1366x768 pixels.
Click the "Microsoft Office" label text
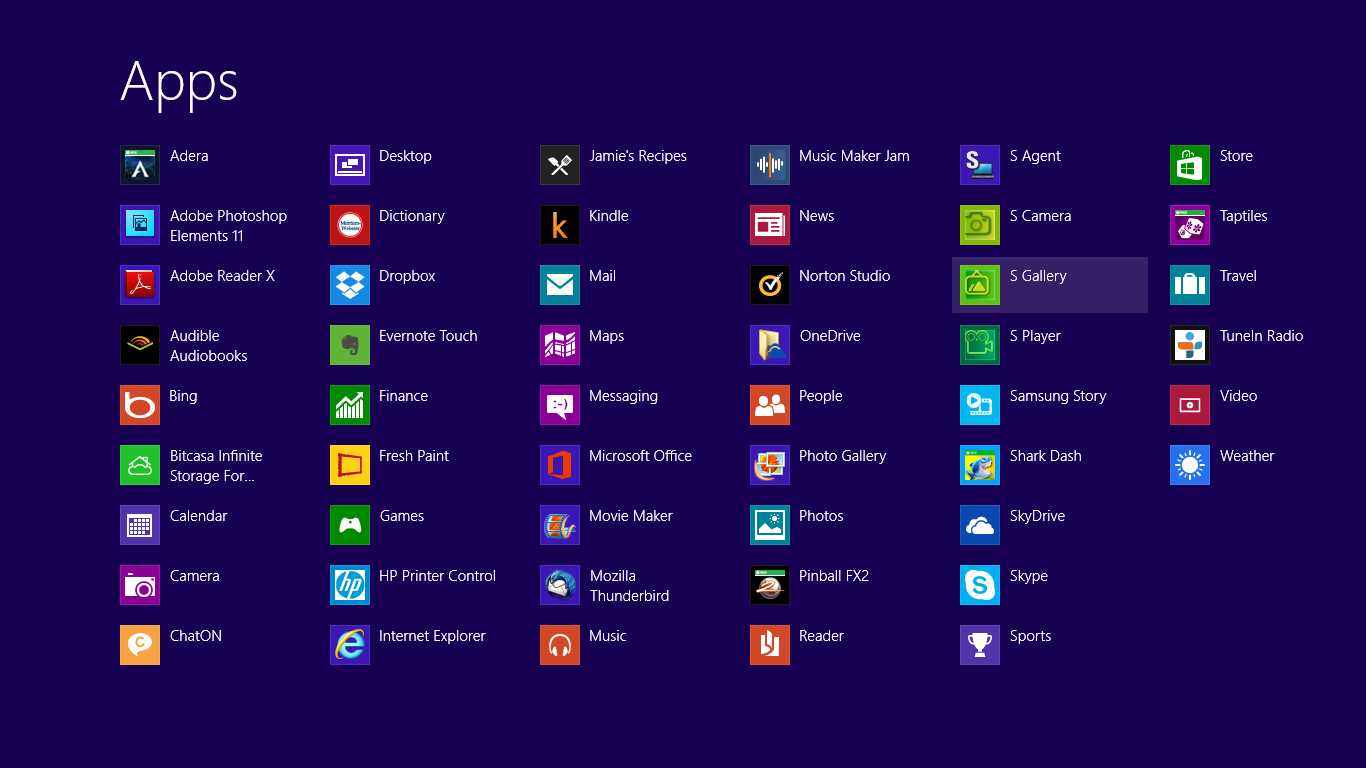[x=640, y=456]
